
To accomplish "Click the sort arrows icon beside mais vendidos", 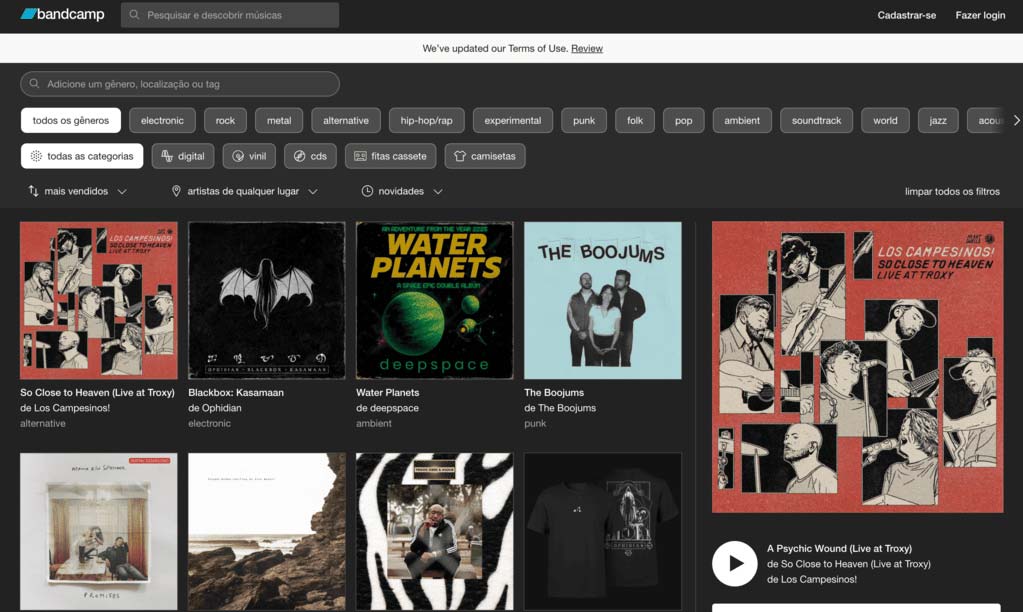I will click(x=33, y=191).
